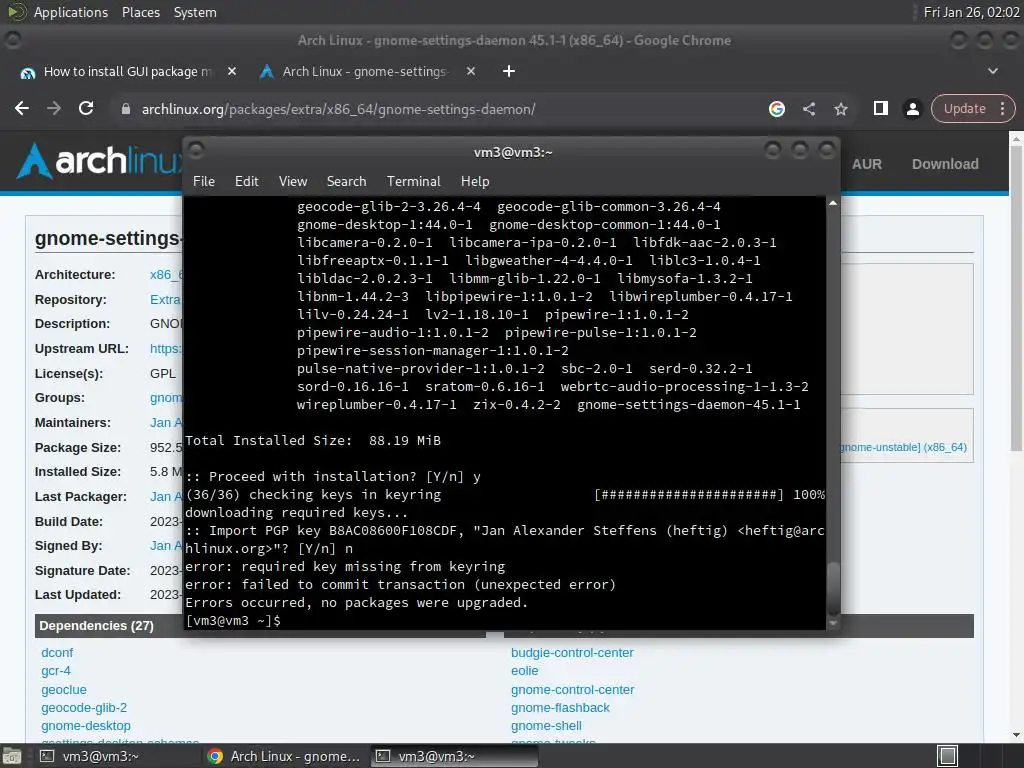The height and width of the screenshot is (768, 1024).
Task: Open the Download link in site navigation
Action: (945, 164)
